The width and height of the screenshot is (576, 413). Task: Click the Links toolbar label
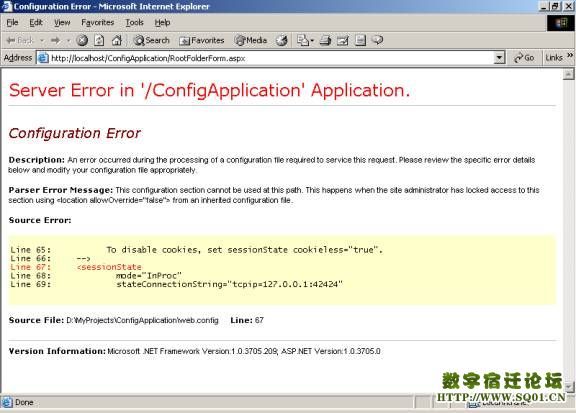554,58
